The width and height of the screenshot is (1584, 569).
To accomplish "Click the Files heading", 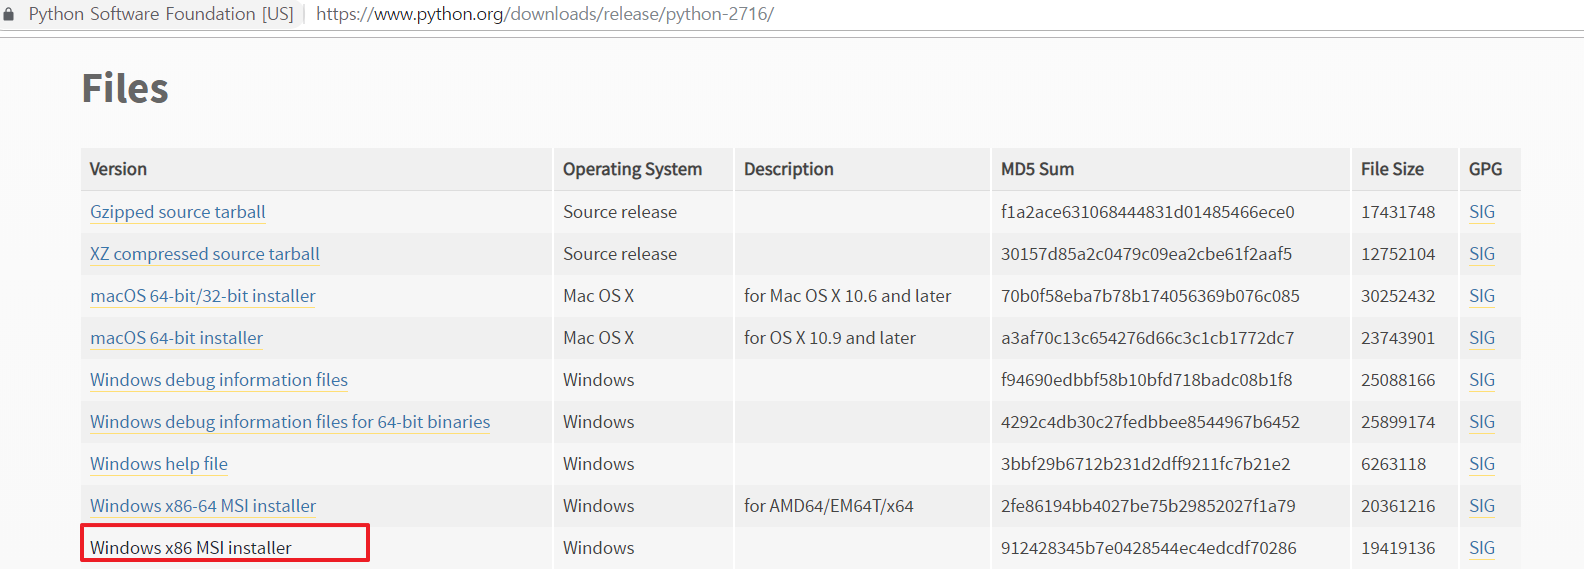I will 125,88.
